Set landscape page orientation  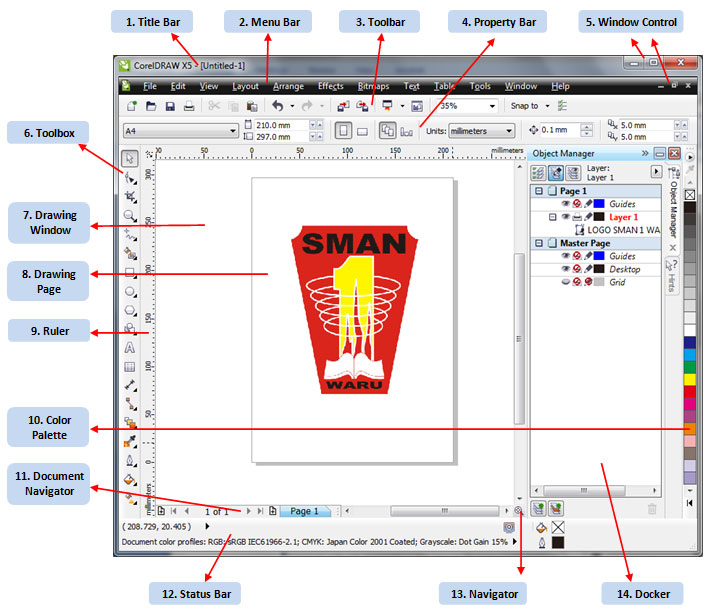pos(362,132)
